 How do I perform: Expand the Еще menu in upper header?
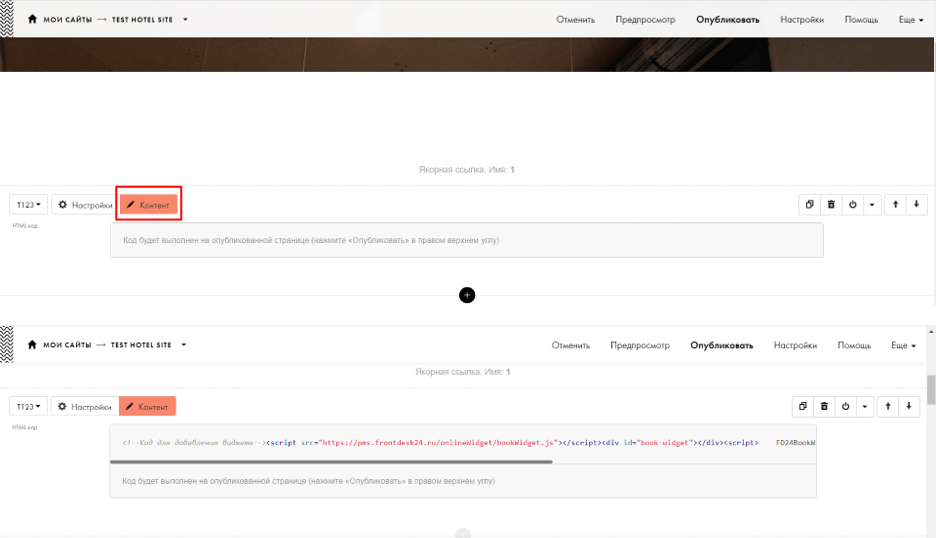click(911, 20)
